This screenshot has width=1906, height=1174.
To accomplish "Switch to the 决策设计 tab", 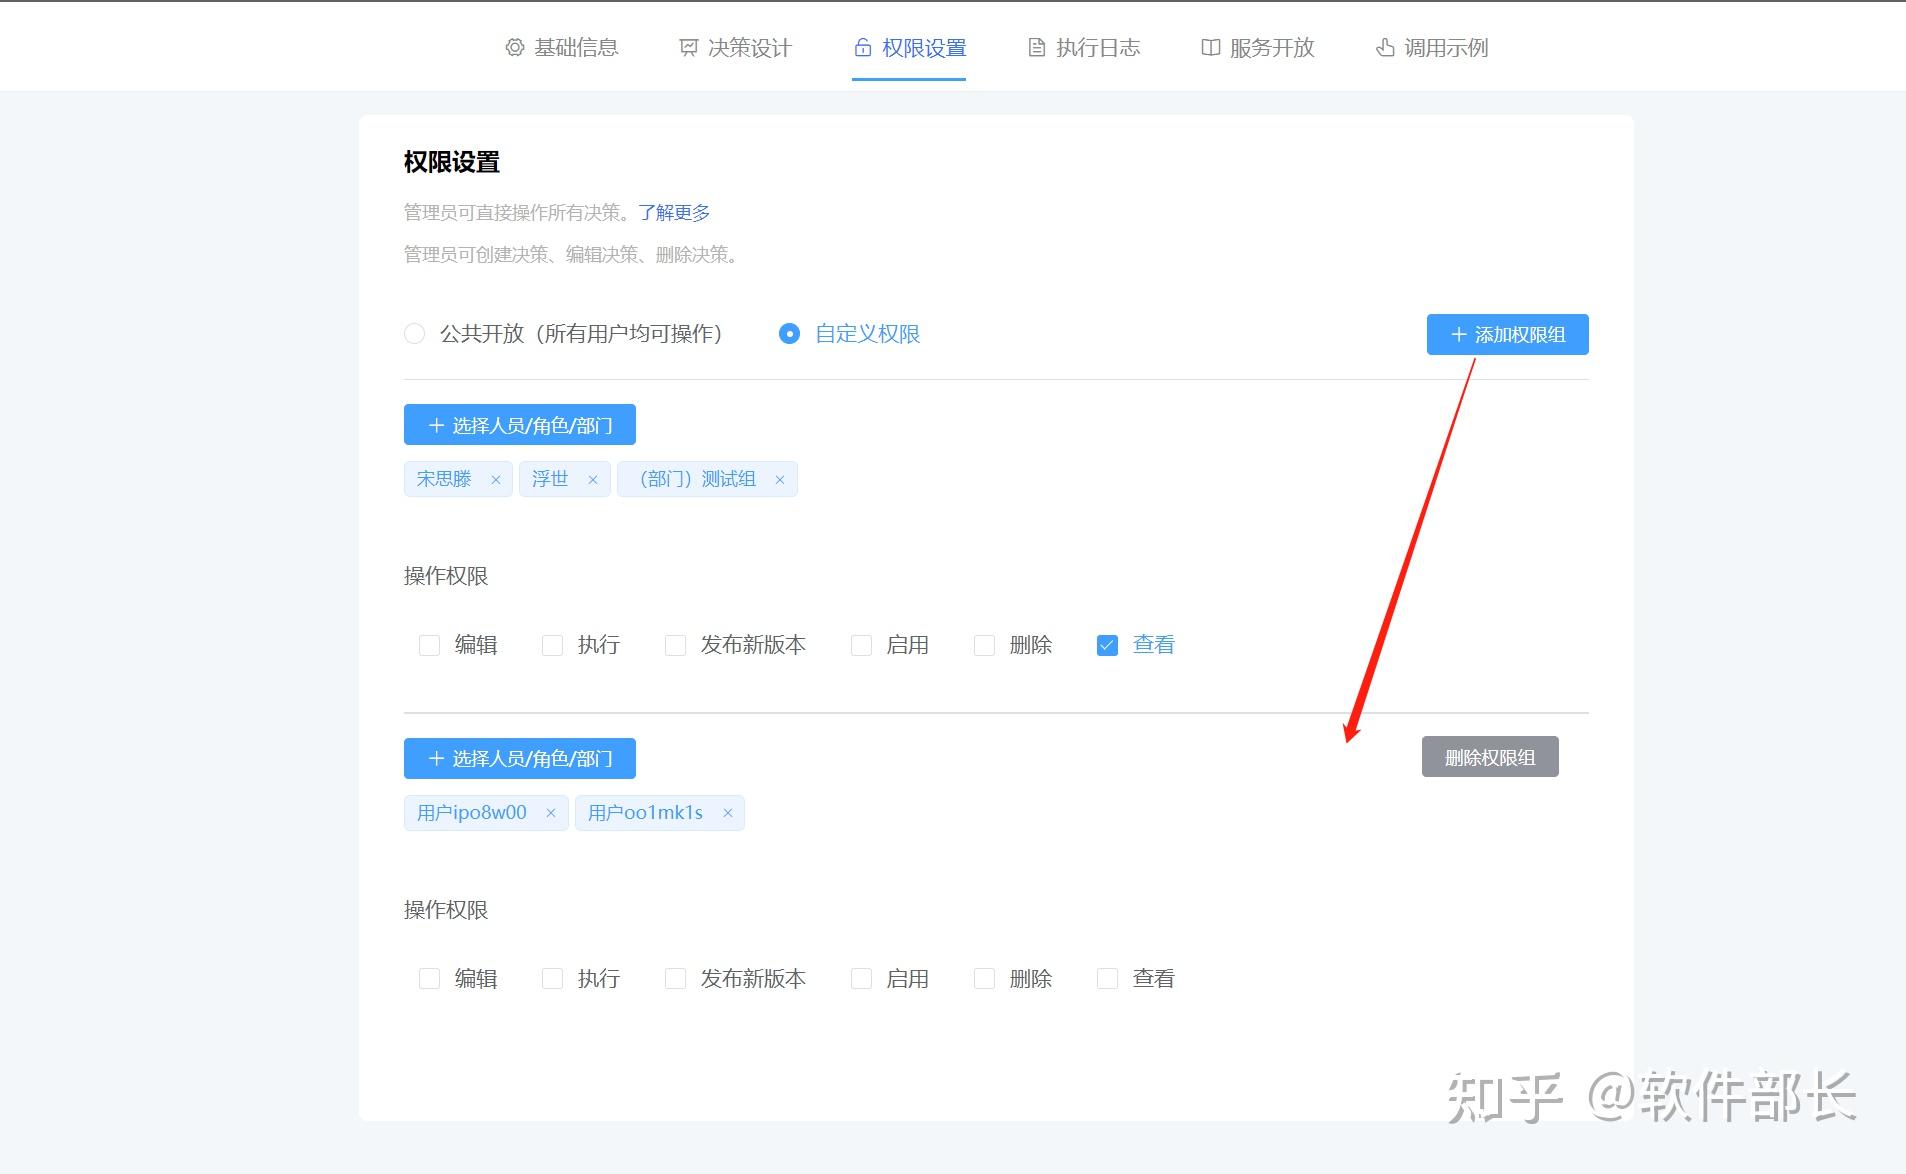I will [x=748, y=46].
